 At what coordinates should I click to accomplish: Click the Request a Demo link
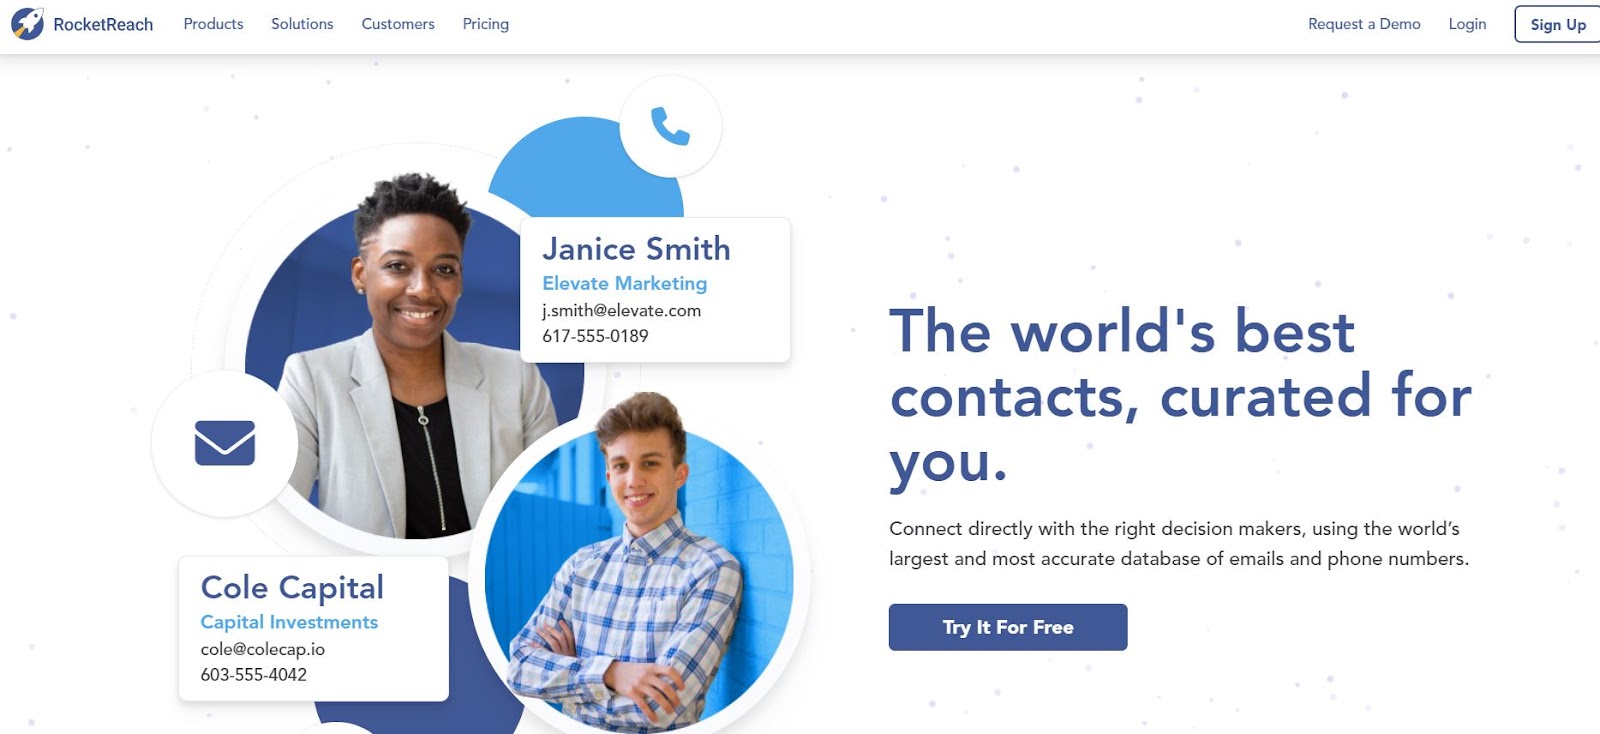[1364, 24]
